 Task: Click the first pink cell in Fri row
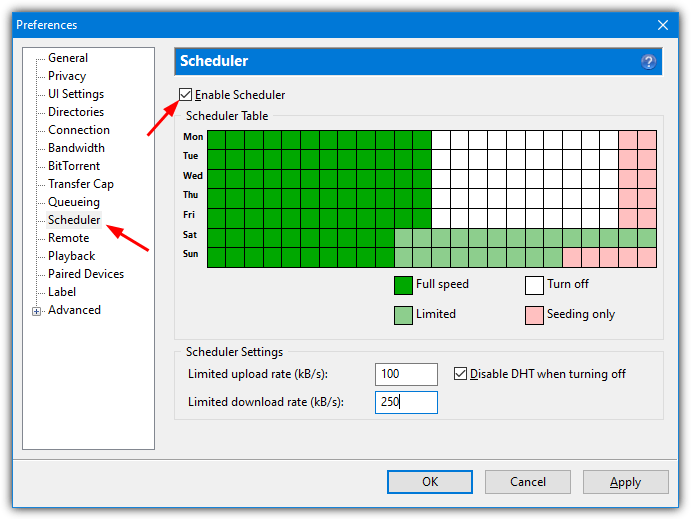click(628, 219)
